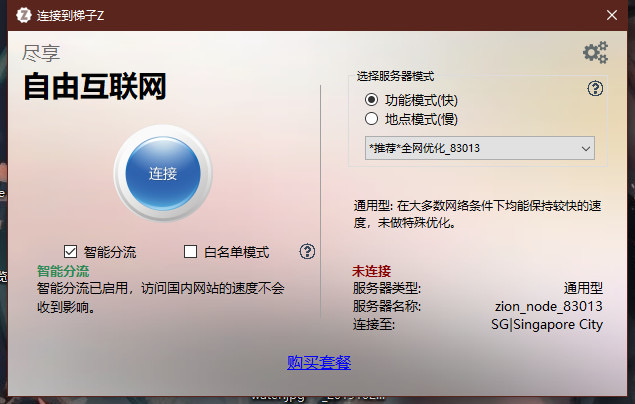Image resolution: width=635 pixels, height=404 pixels.
Task: Click the 未连接 status text
Action: [371, 271]
